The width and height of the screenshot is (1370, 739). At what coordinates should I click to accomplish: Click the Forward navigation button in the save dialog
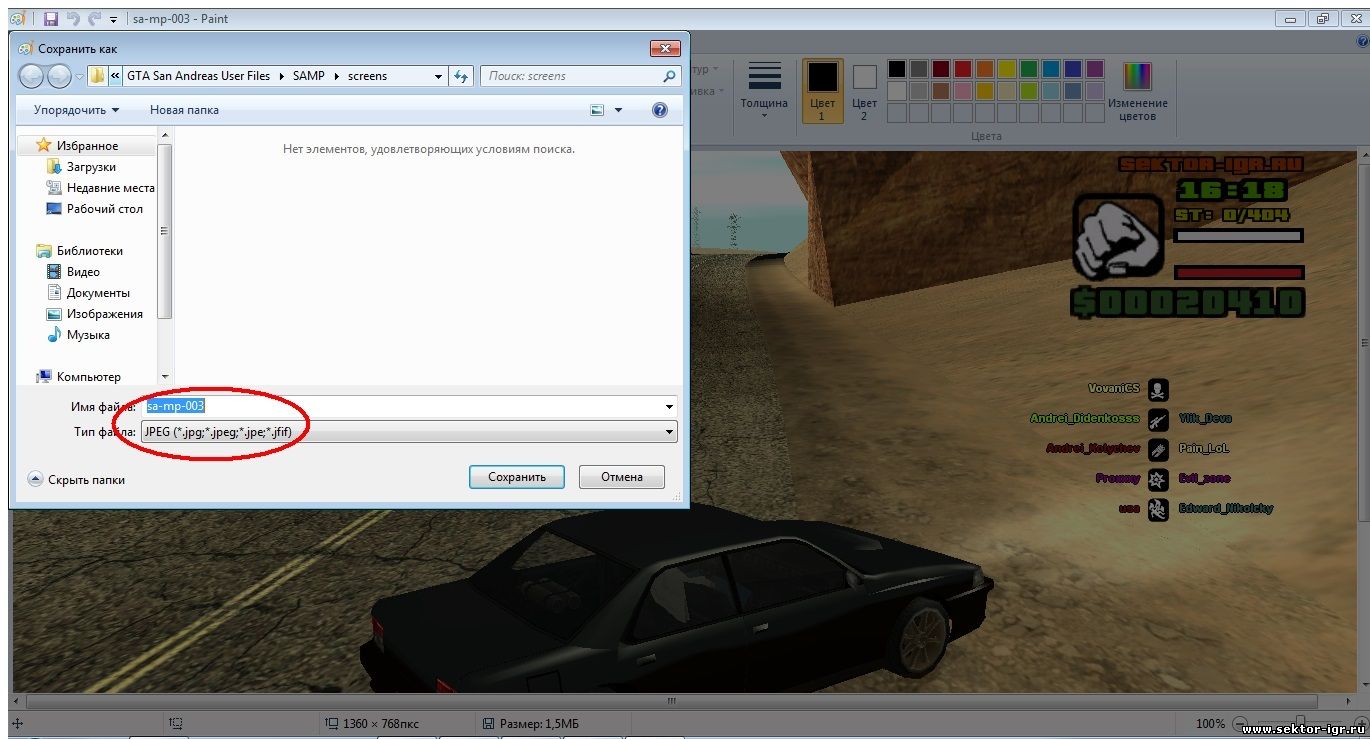[x=59, y=76]
